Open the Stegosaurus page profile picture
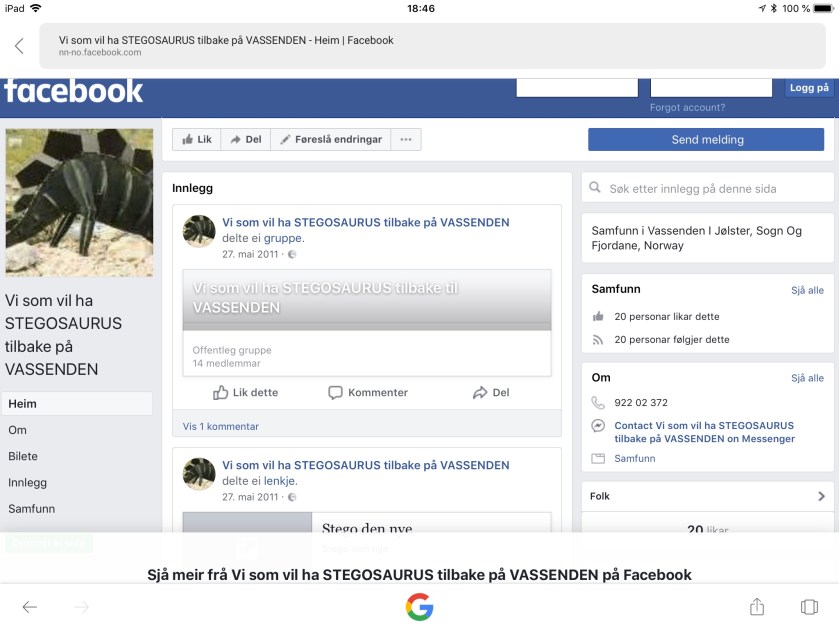 (79, 202)
